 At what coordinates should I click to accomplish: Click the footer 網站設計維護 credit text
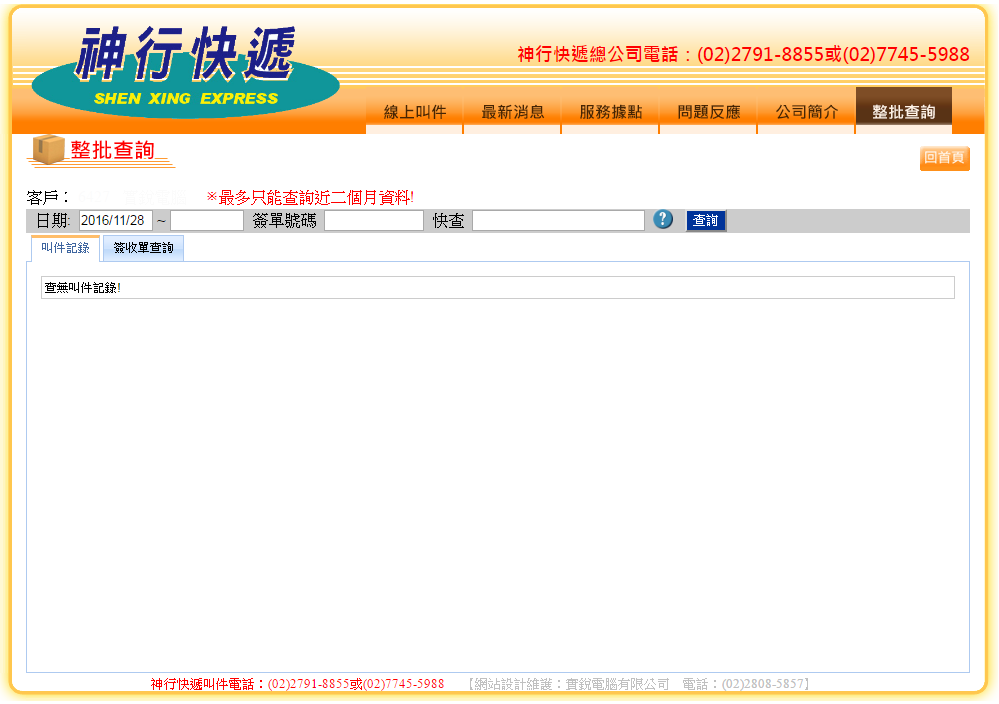pos(638,685)
